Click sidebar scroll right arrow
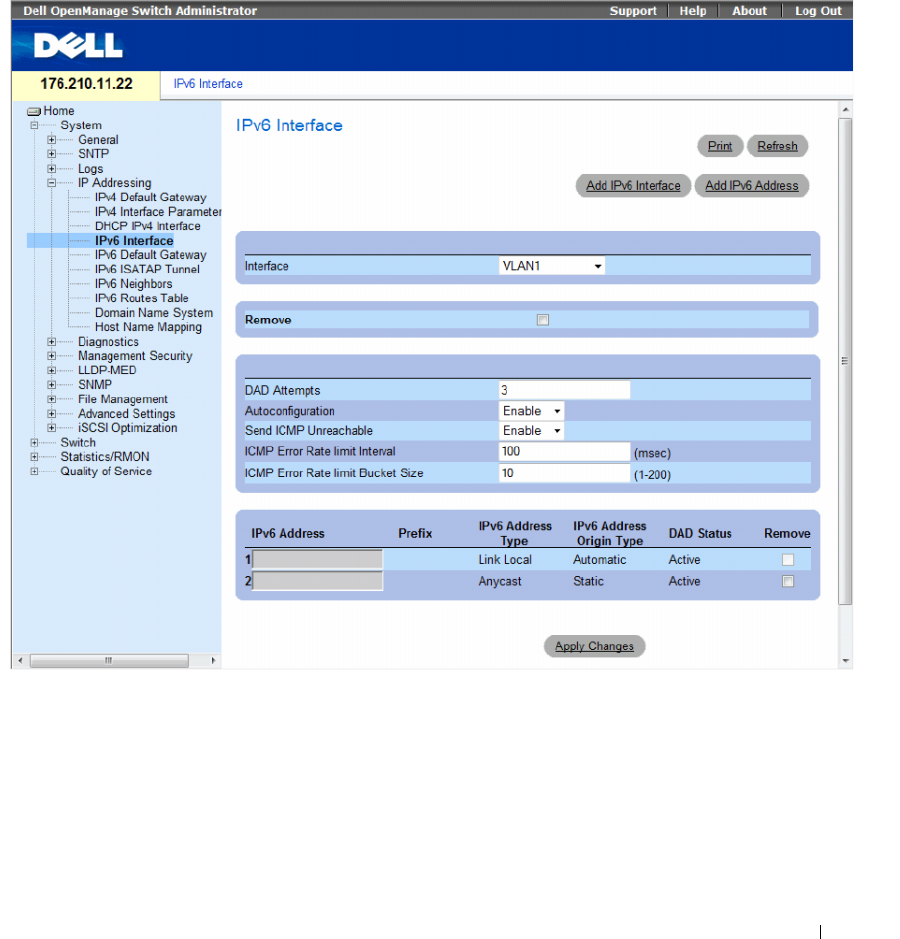The width and height of the screenshot is (900, 939). [x=213, y=661]
